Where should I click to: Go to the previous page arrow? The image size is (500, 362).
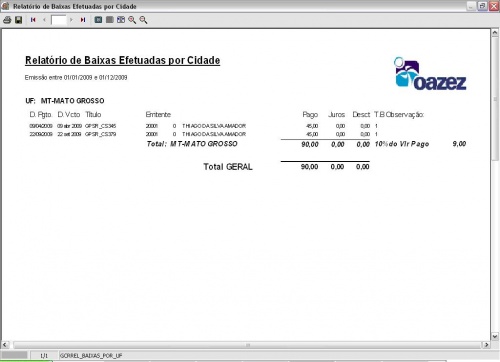pos(44,20)
